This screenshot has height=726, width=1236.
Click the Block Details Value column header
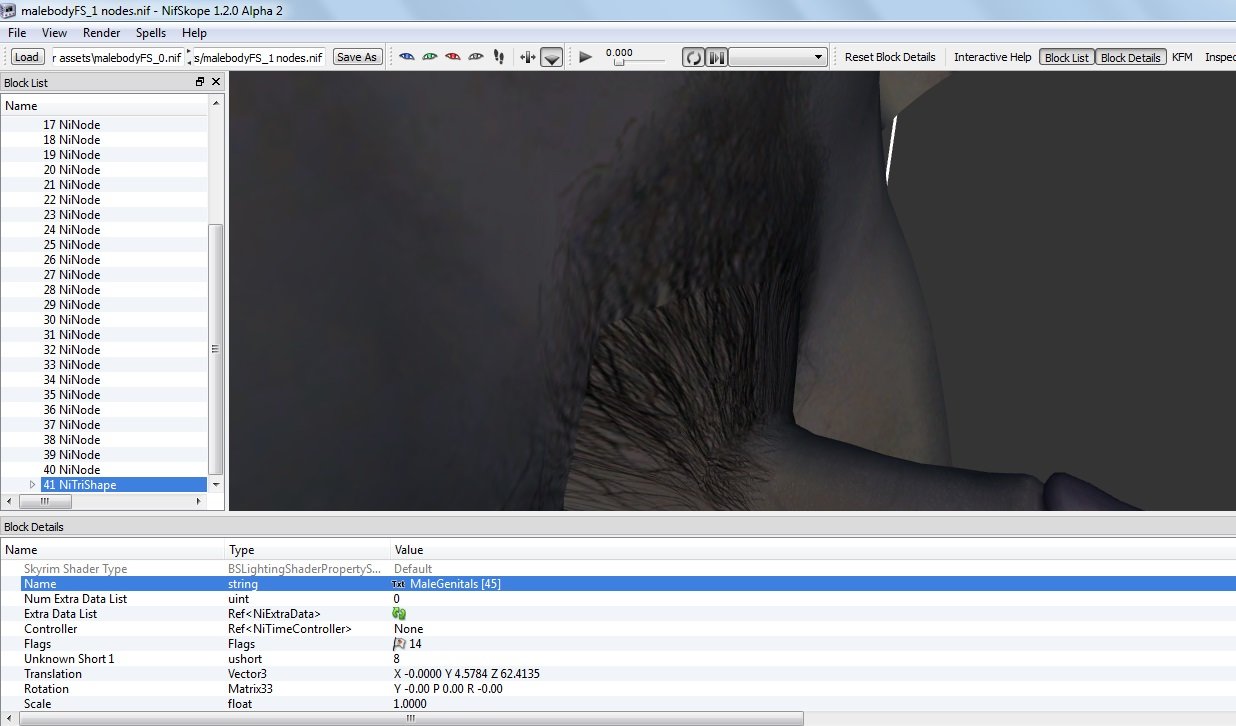coord(812,550)
